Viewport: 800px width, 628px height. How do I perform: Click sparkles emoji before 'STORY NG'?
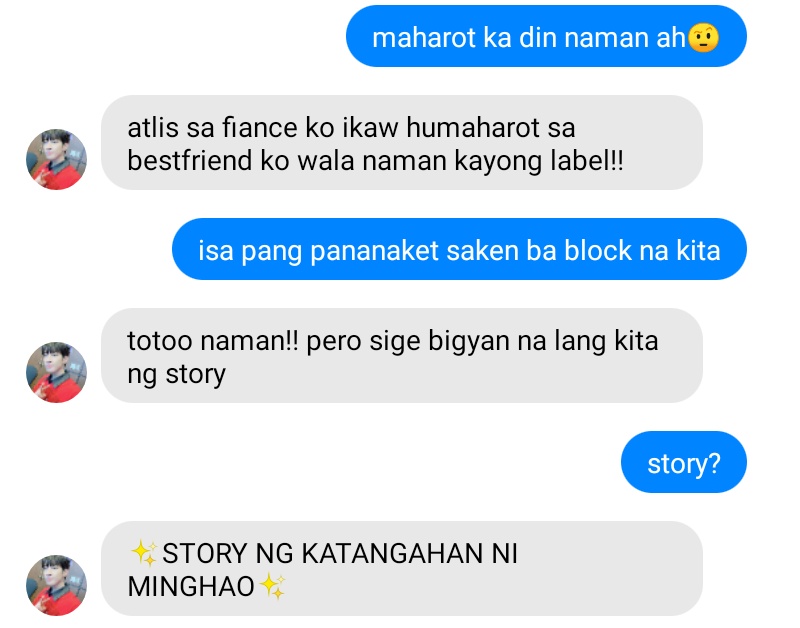[x=143, y=553]
